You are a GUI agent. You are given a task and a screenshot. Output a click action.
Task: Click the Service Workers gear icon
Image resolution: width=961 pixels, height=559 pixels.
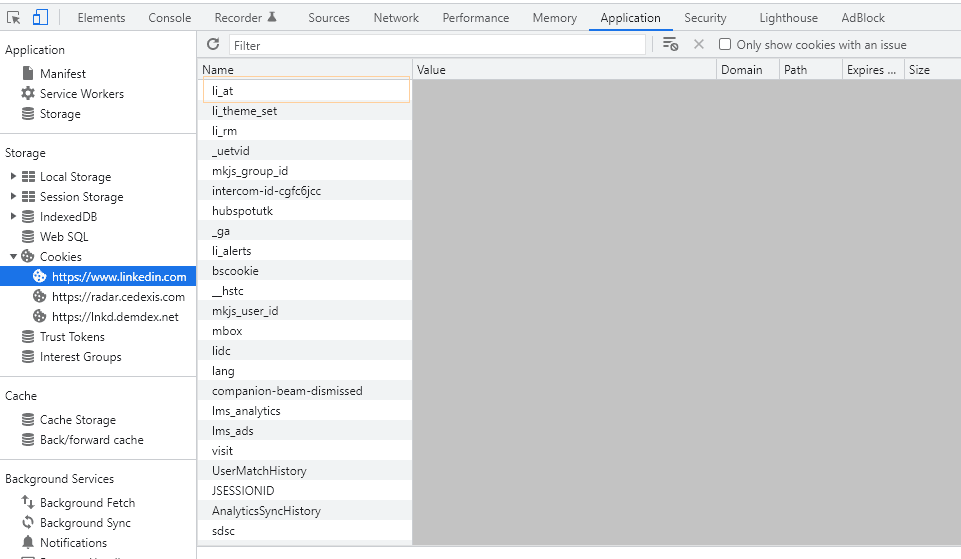[x=28, y=93]
